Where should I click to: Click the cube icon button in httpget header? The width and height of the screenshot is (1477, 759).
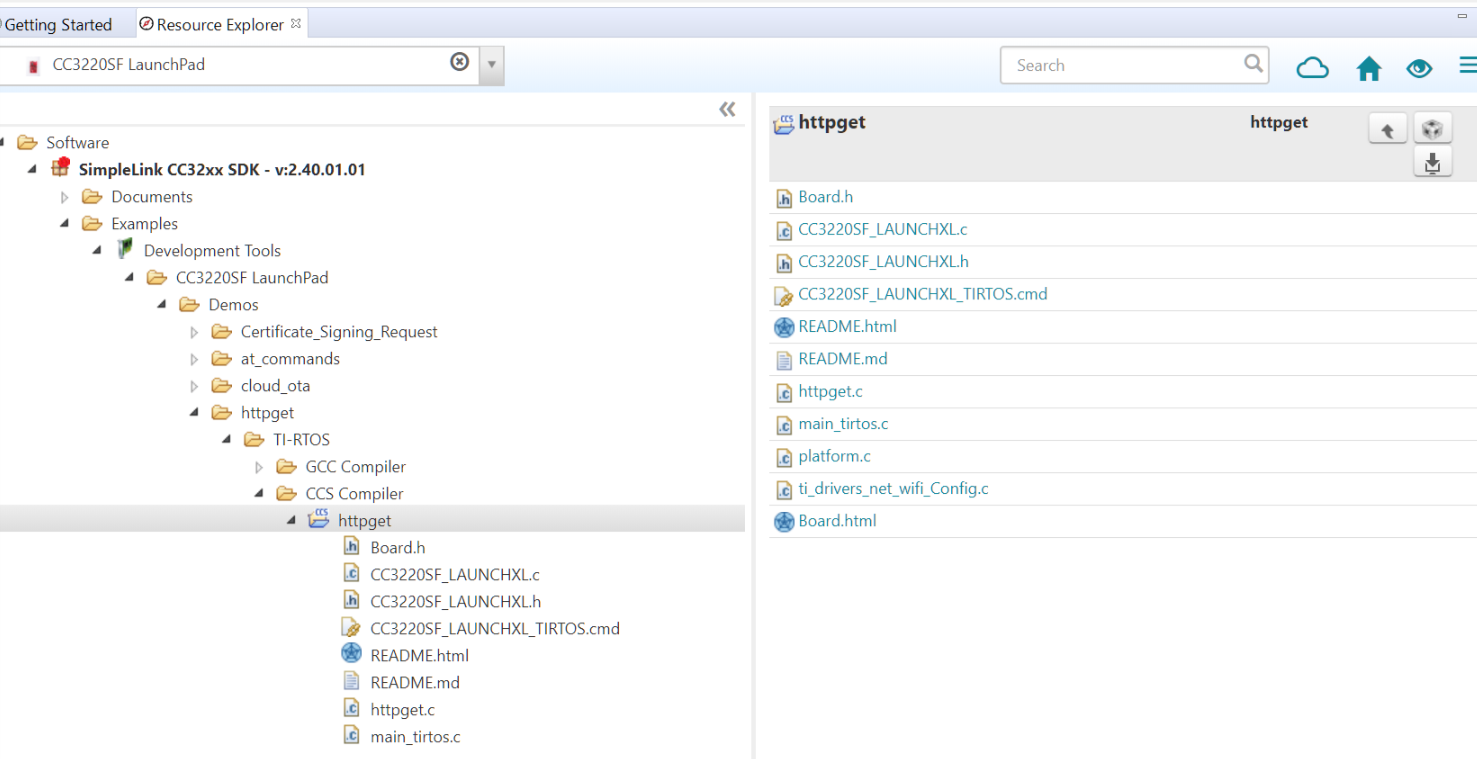point(1432,129)
